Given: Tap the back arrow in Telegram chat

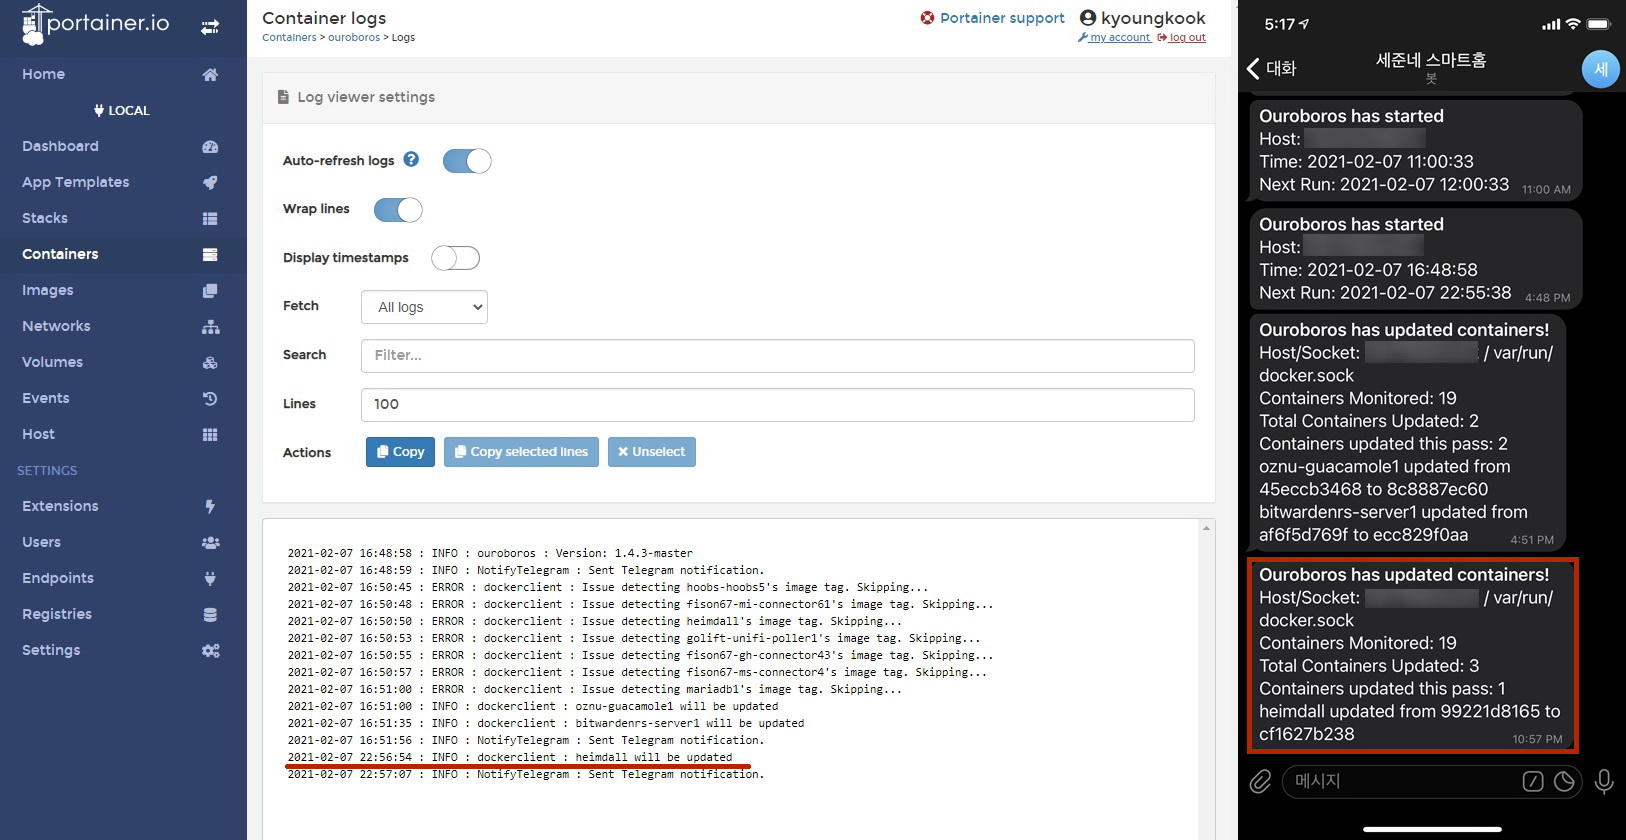Looking at the screenshot, I should click(x=1254, y=69).
